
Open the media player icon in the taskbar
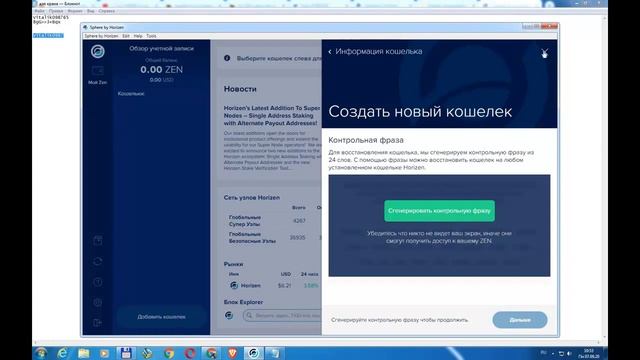coord(104,353)
